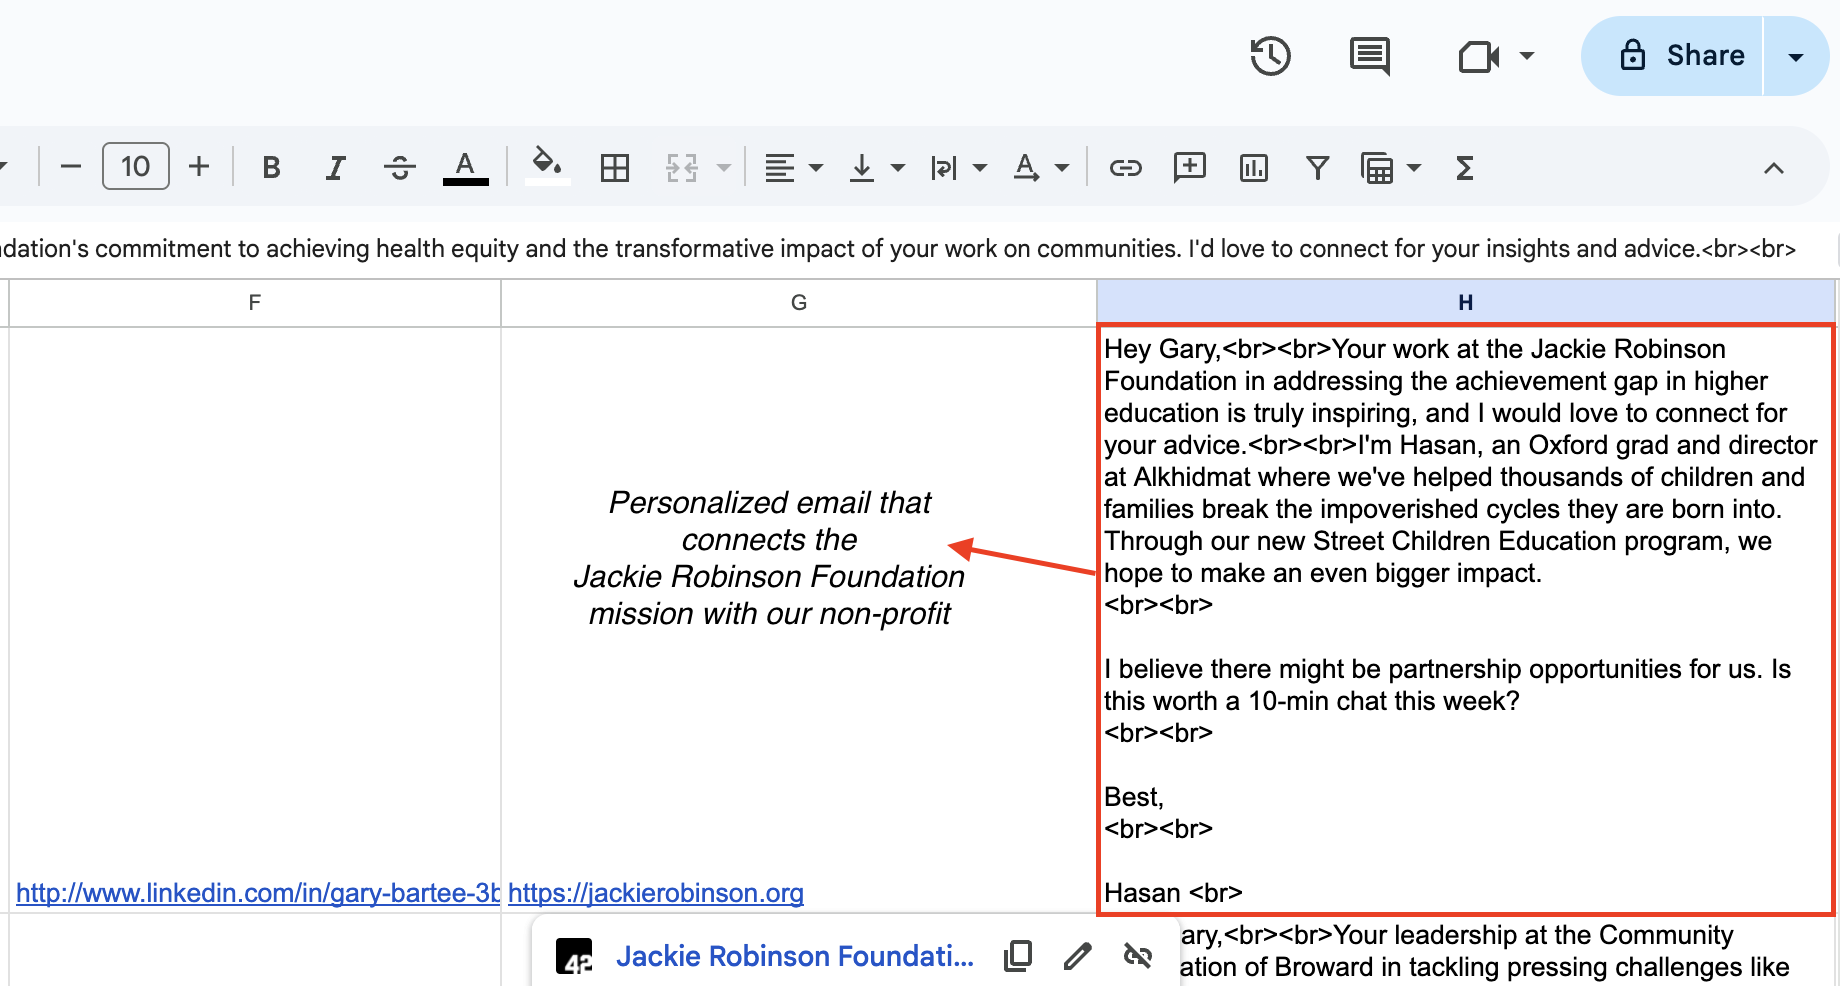The width and height of the screenshot is (1840, 986).
Task: Select the 'Hey Gary' email cell
Action: pyautogui.click(x=1466, y=619)
